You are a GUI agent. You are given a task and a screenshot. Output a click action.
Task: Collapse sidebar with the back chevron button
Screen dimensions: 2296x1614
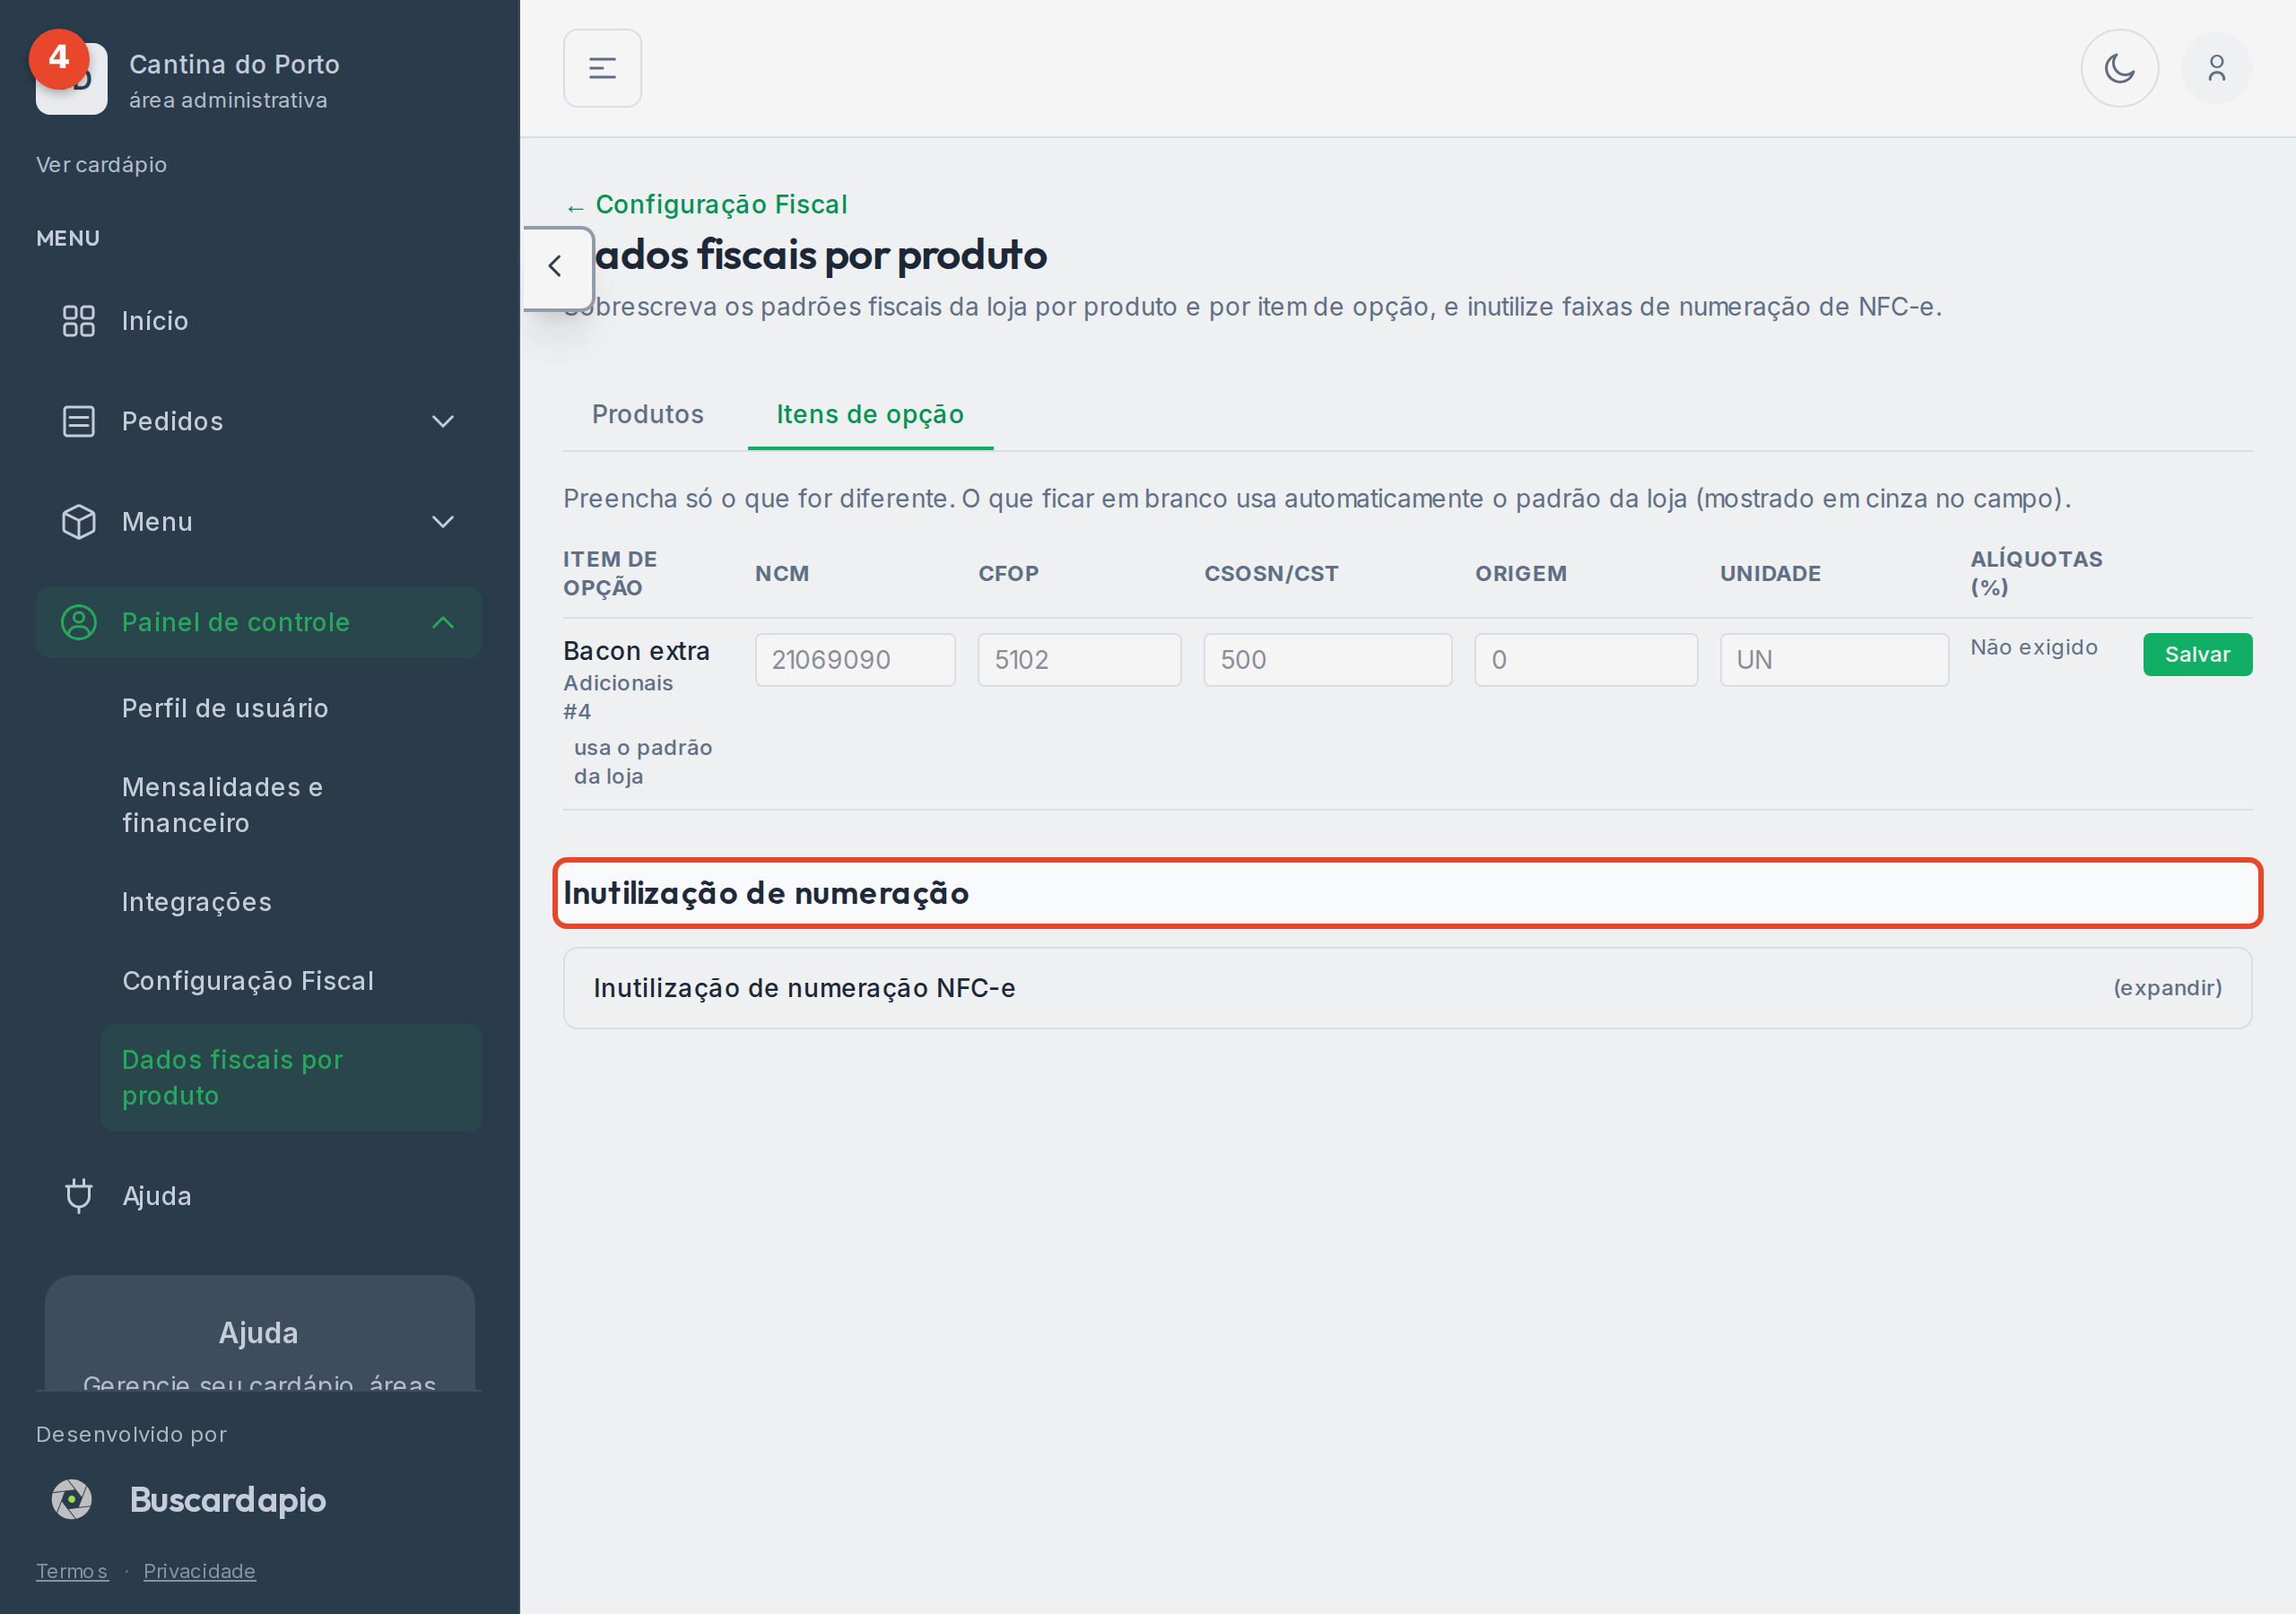point(556,267)
